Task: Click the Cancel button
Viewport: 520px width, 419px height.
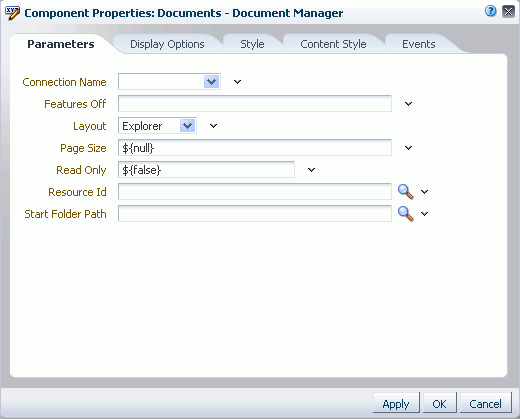Action: (485, 404)
